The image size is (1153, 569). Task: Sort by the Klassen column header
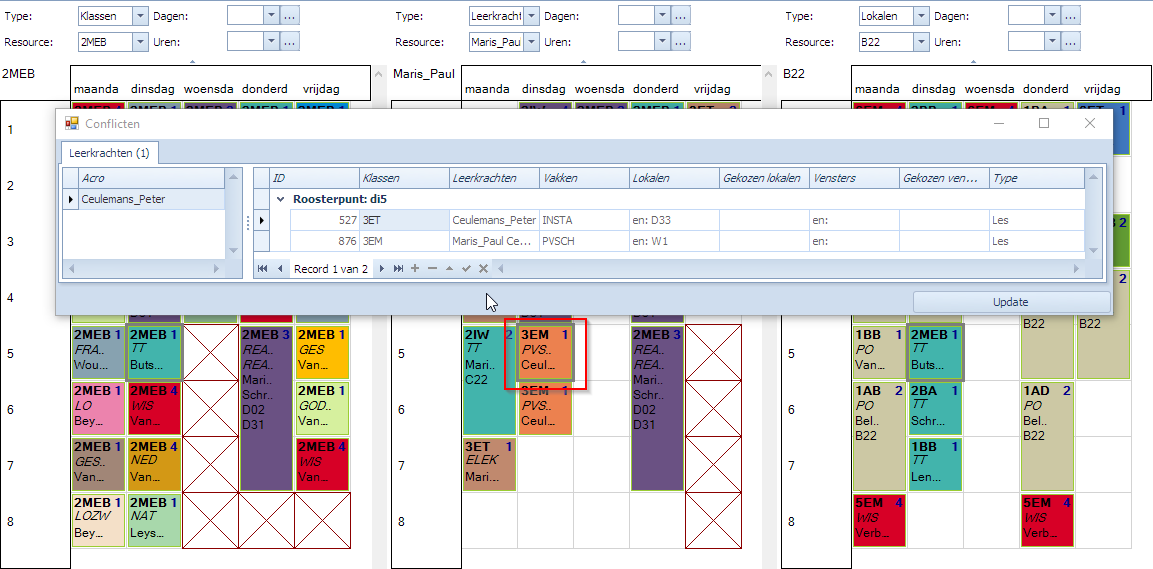[404, 178]
